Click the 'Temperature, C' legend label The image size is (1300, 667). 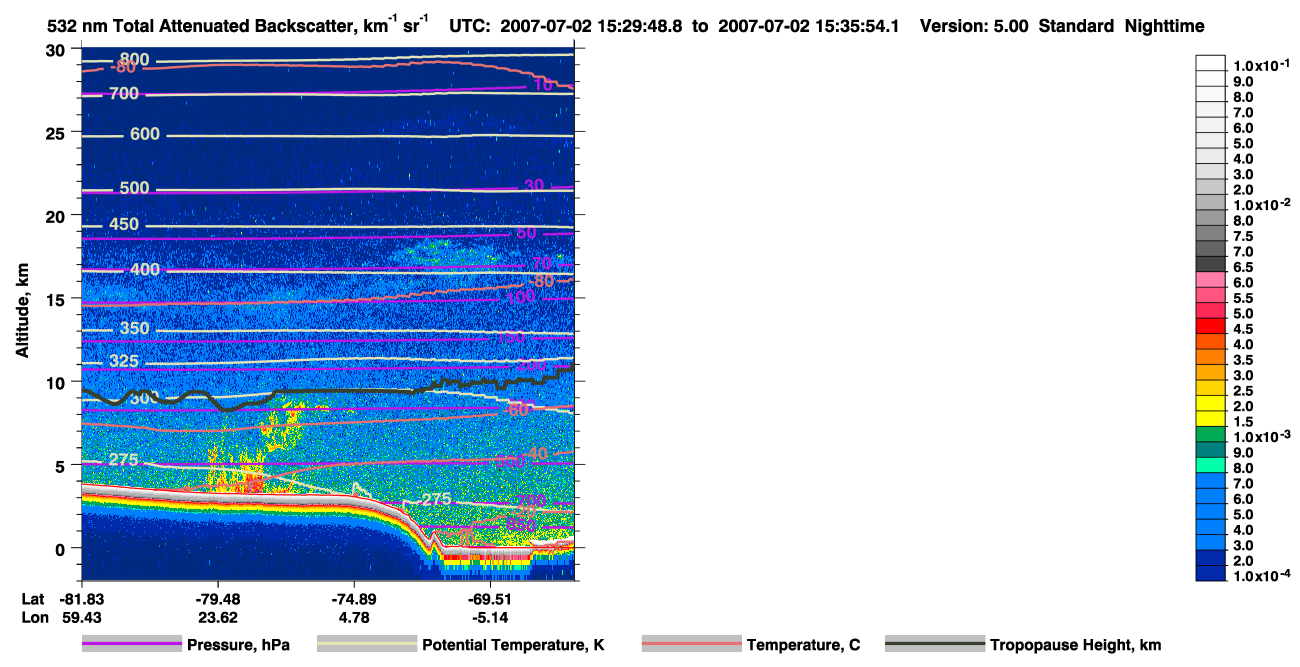[x=803, y=645]
